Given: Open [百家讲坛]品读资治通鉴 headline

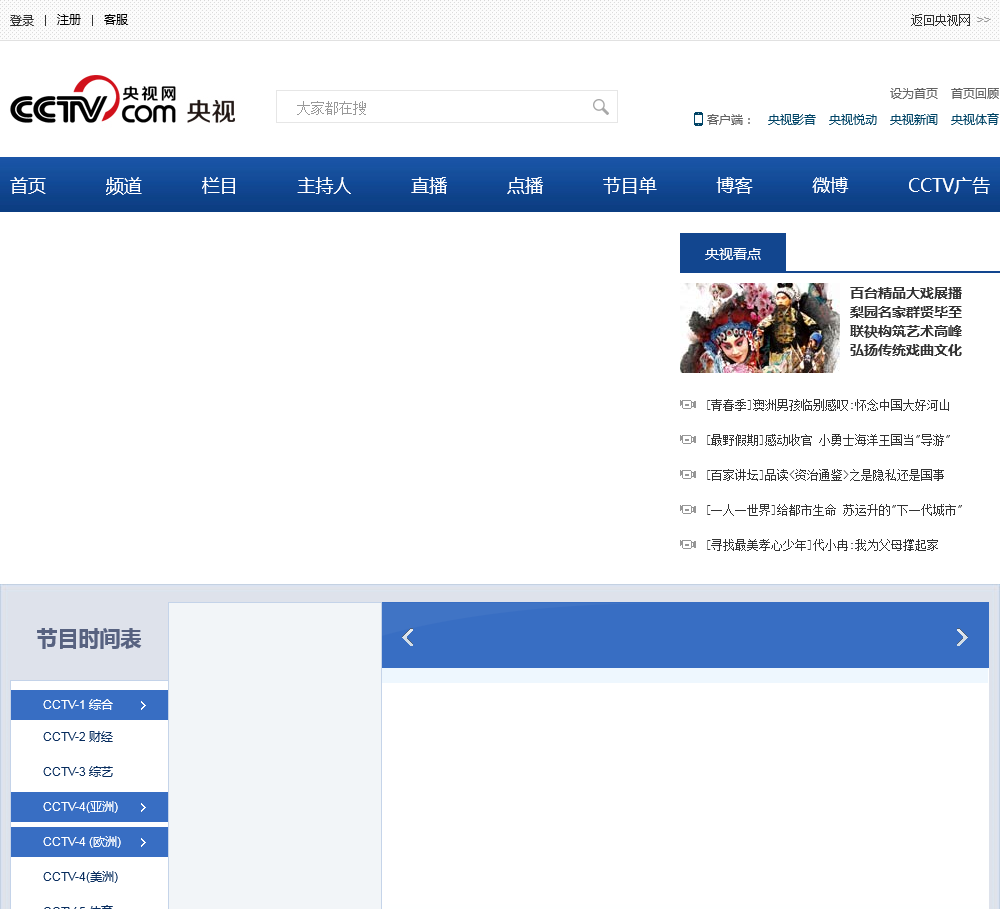Looking at the screenshot, I should 825,475.
